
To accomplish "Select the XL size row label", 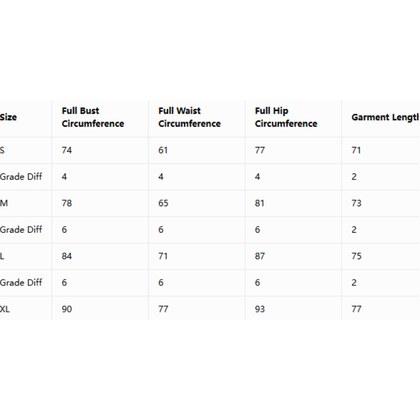I will point(5,309).
